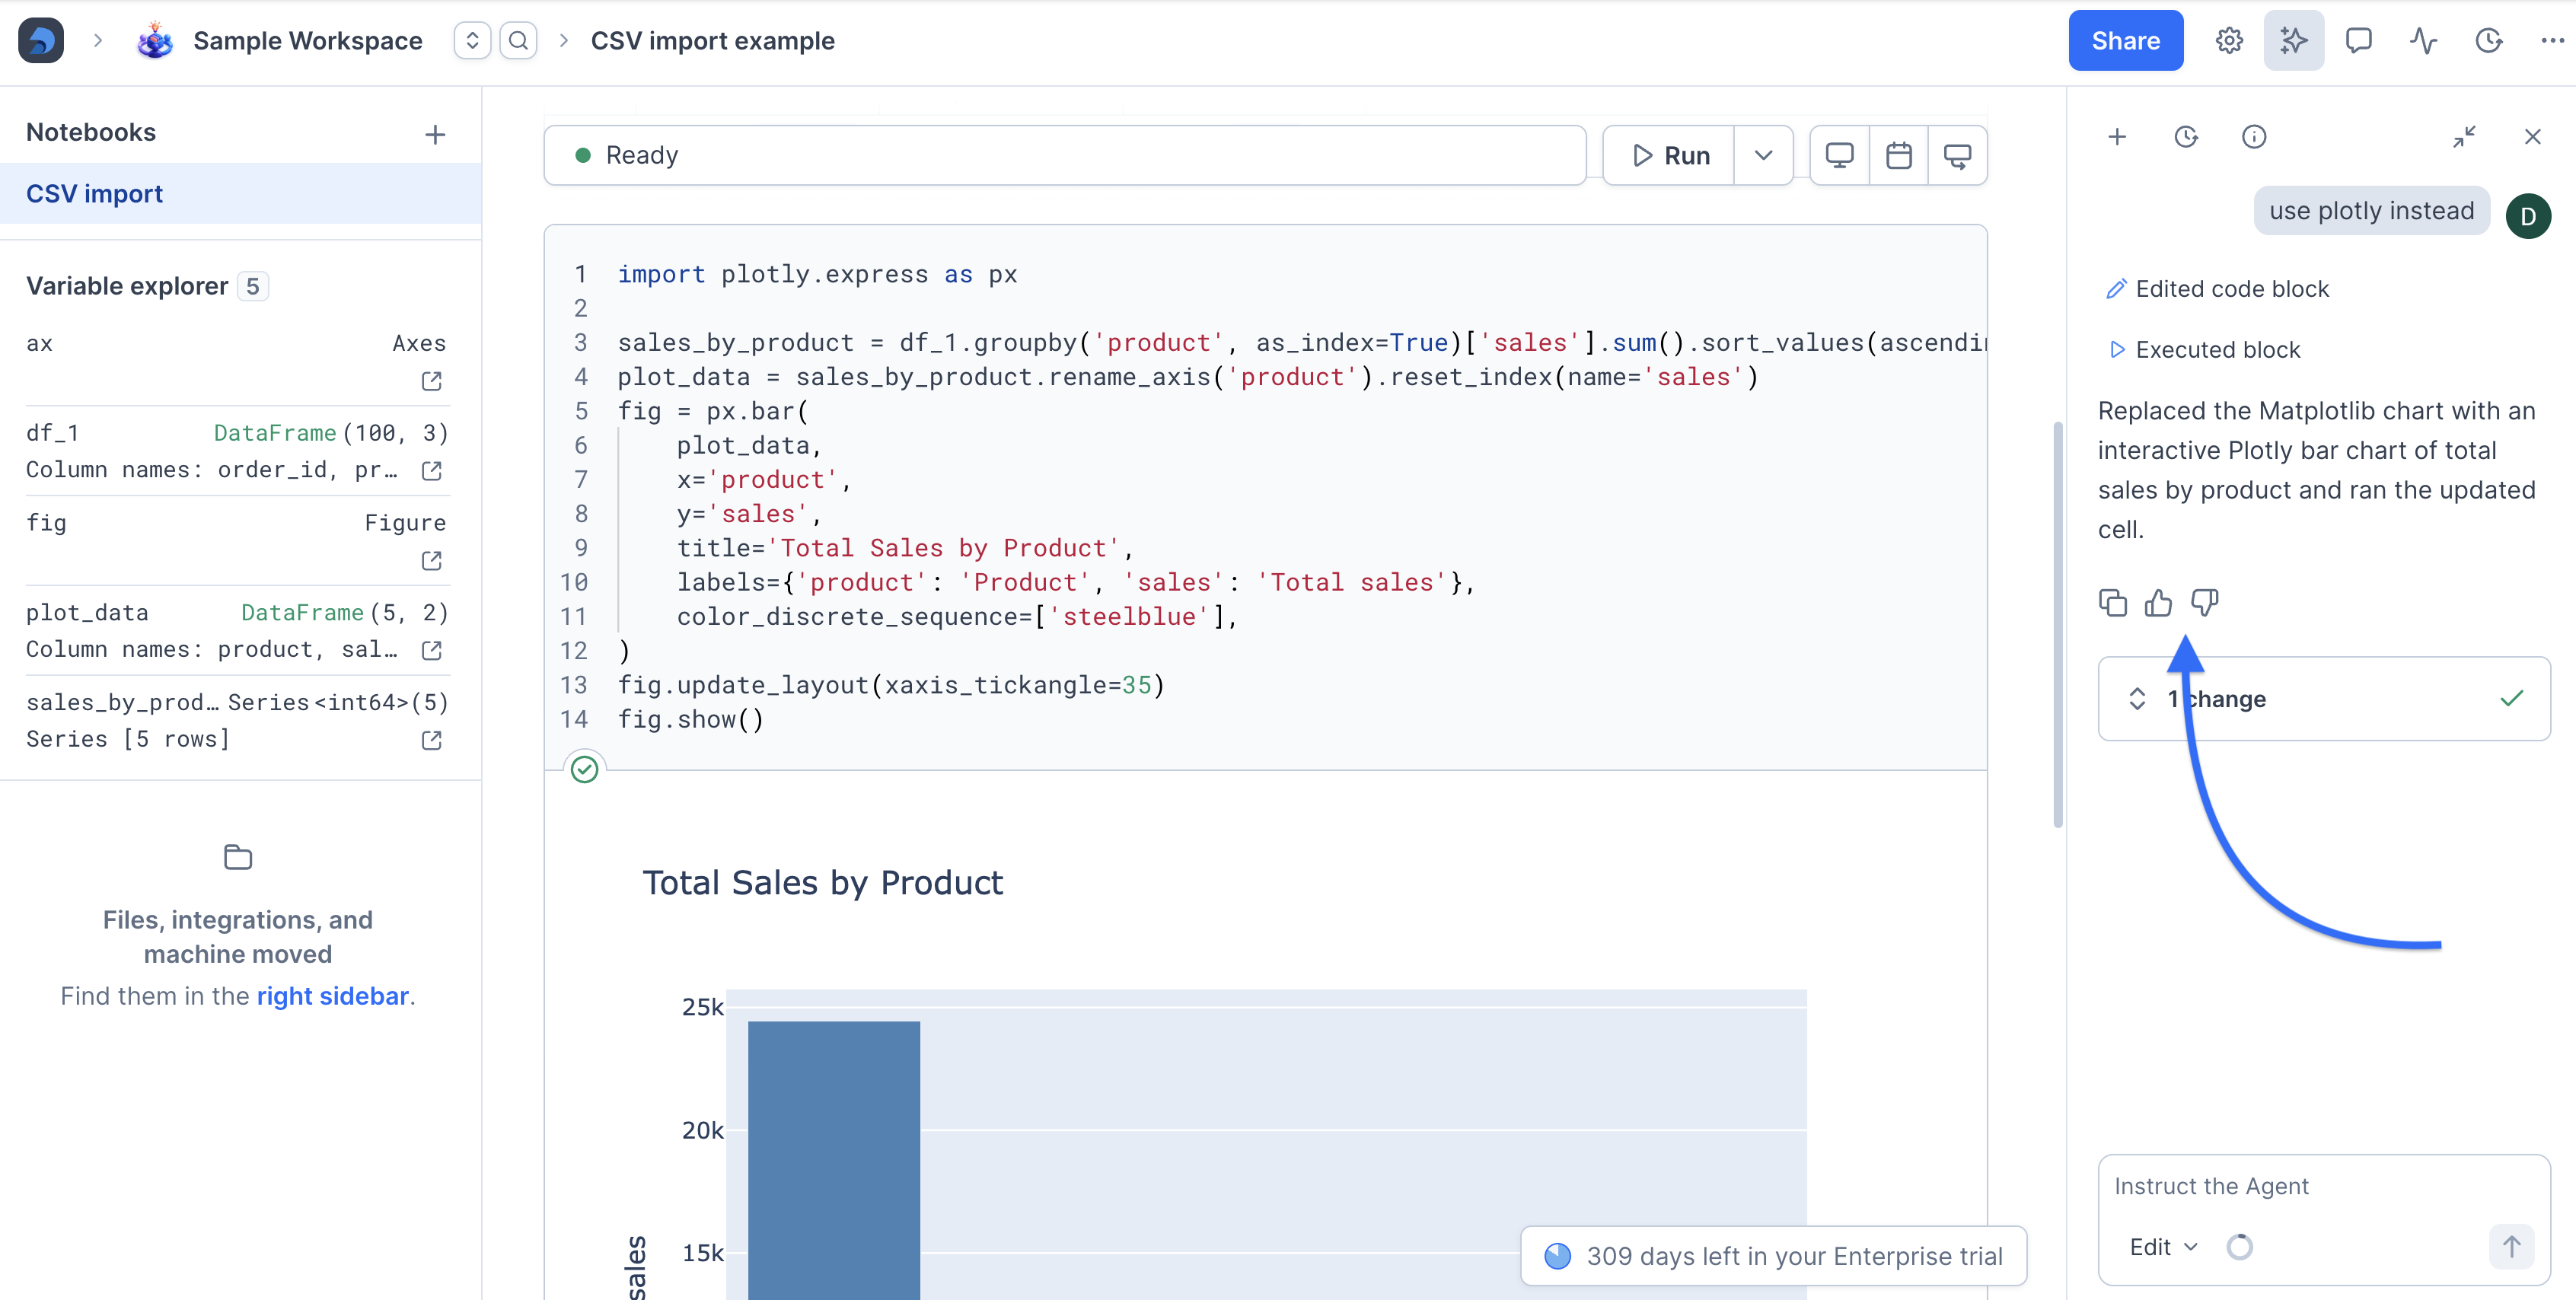Open the comments speech bubble icon
Viewport: 2576px width, 1300px height.
point(2358,41)
